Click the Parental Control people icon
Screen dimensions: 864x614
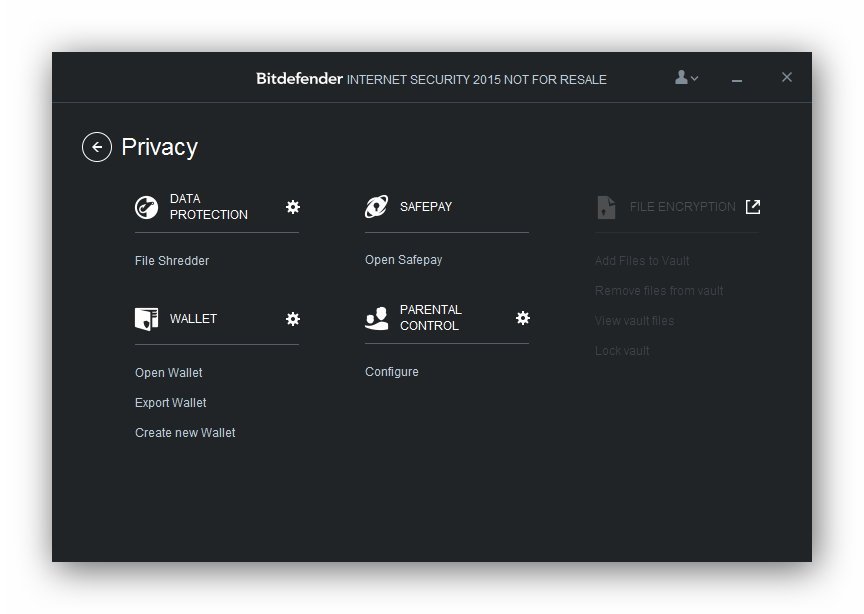pos(376,319)
